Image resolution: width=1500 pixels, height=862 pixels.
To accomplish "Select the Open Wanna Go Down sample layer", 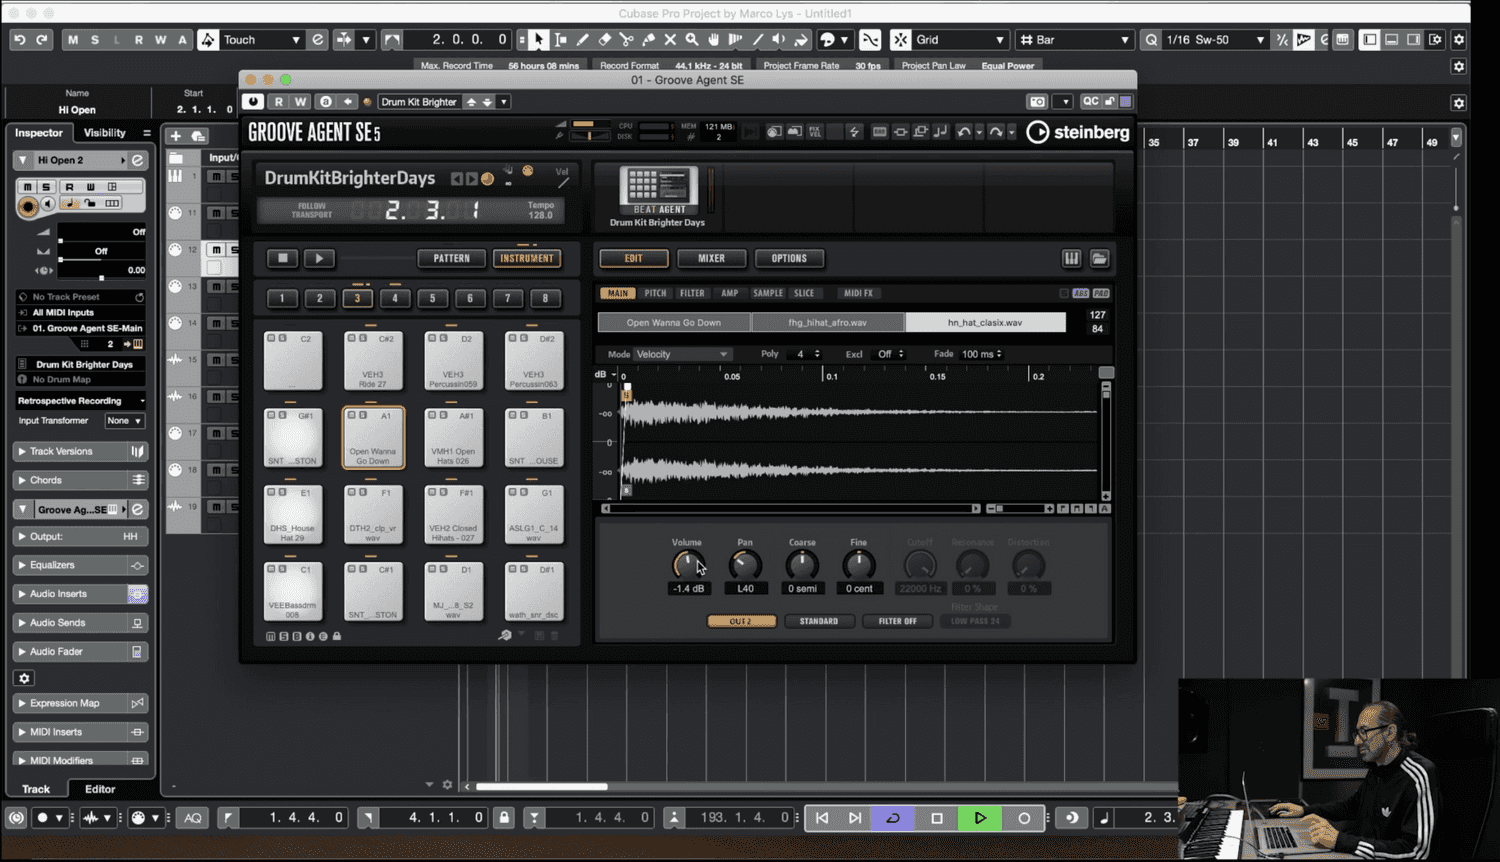I will (x=673, y=322).
